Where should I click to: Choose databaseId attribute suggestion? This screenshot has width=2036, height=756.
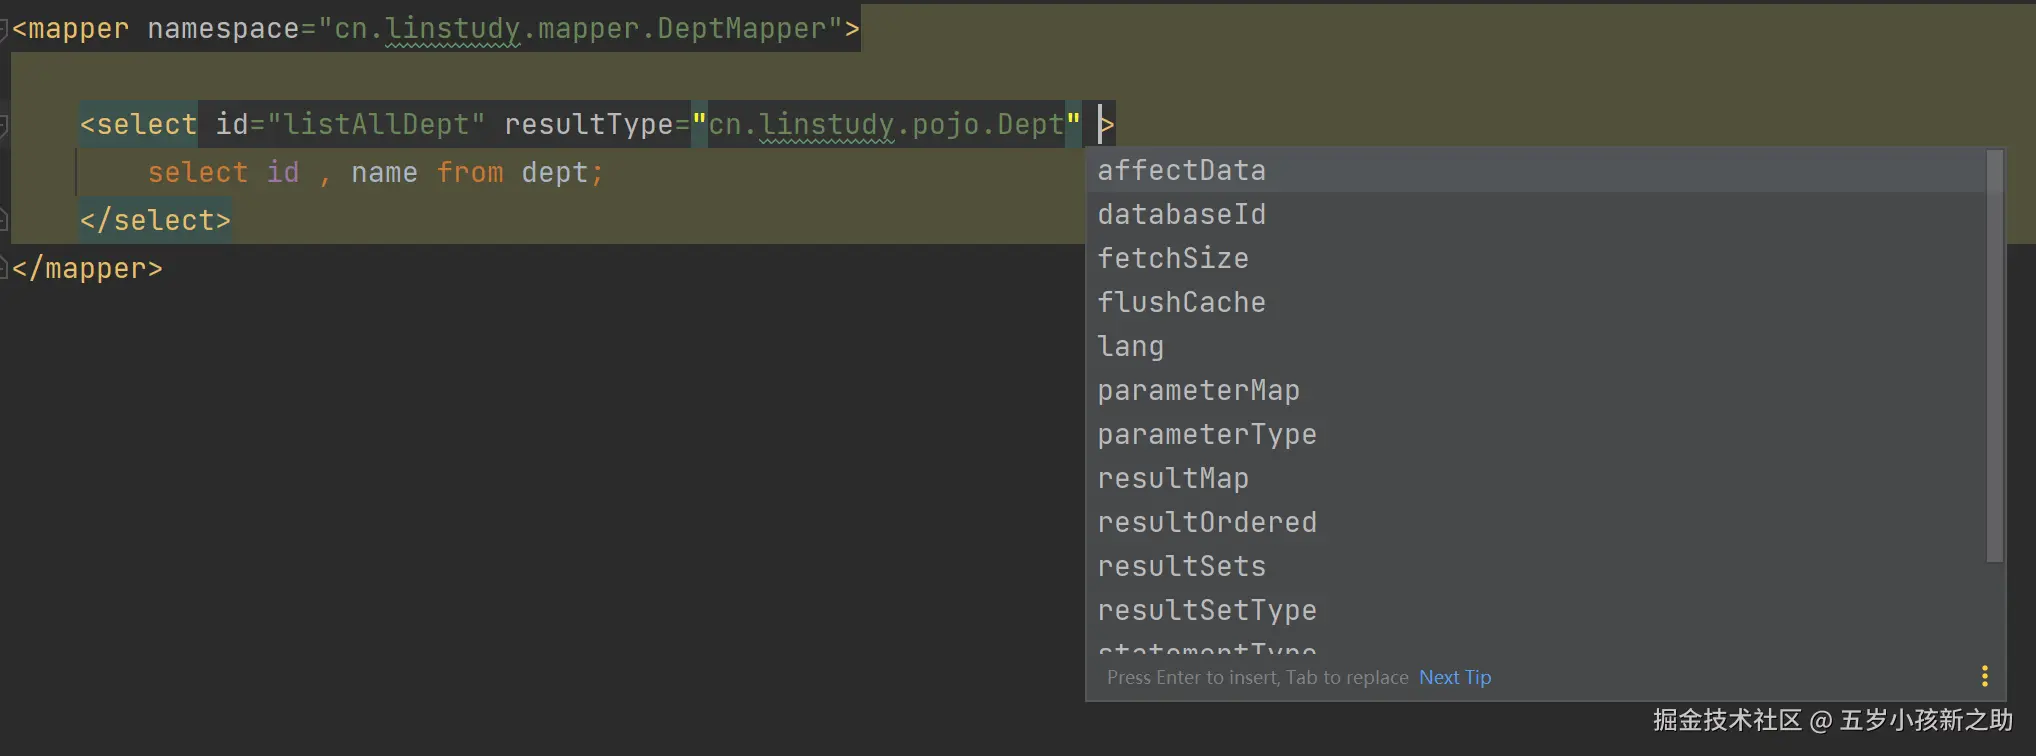1181,215
